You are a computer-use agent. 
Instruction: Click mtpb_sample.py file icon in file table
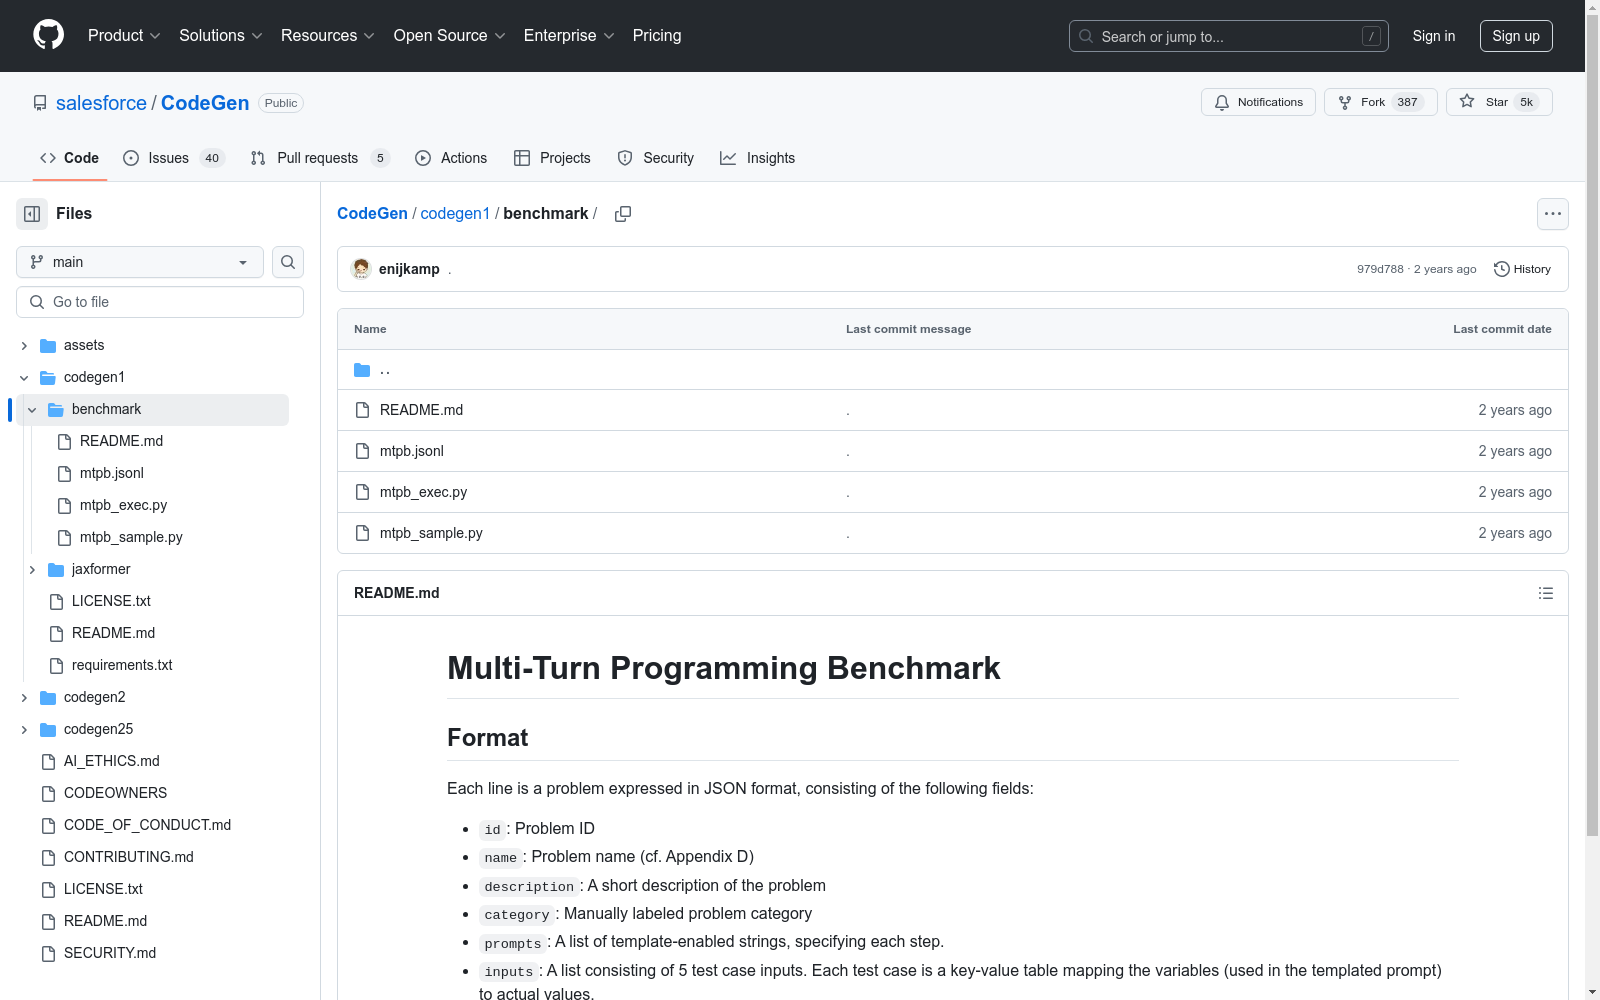[363, 533]
